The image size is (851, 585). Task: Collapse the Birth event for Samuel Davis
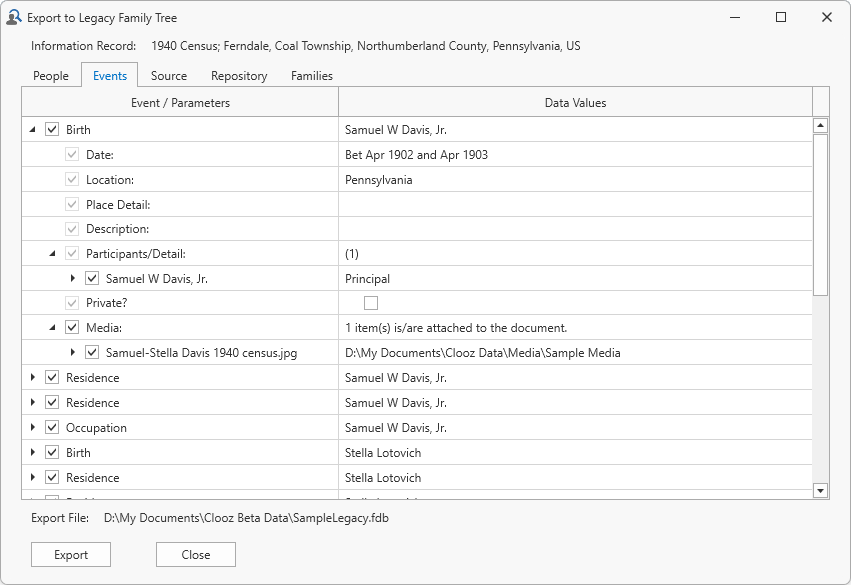[32, 129]
